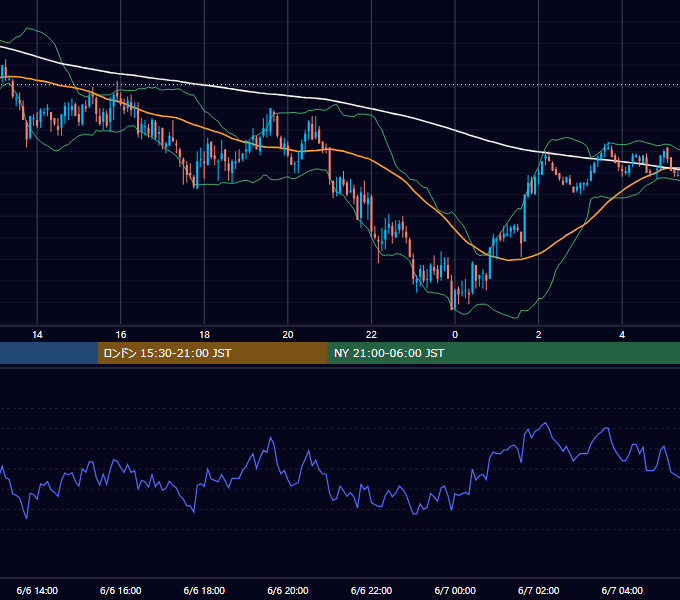Click the NY 21:00-06:00 JST session bar
680x600 pixels.
click(x=503, y=353)
